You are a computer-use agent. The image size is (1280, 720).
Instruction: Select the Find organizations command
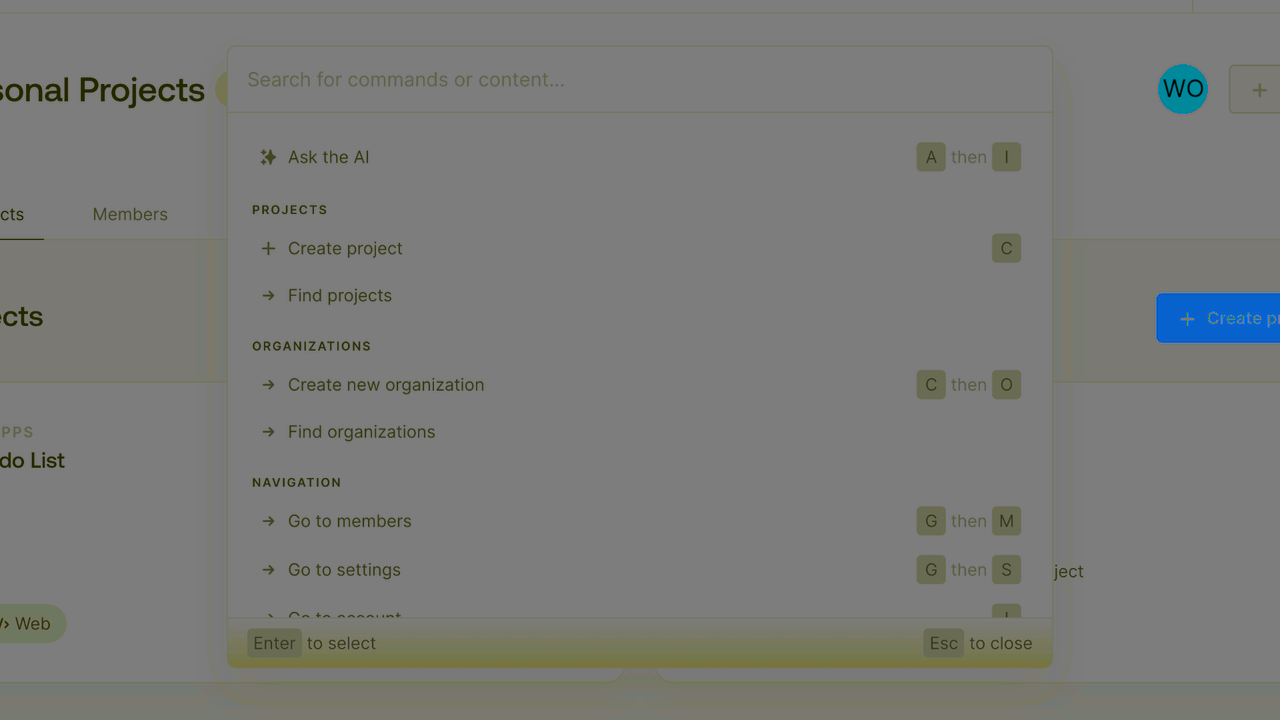(x=362, y=432)
